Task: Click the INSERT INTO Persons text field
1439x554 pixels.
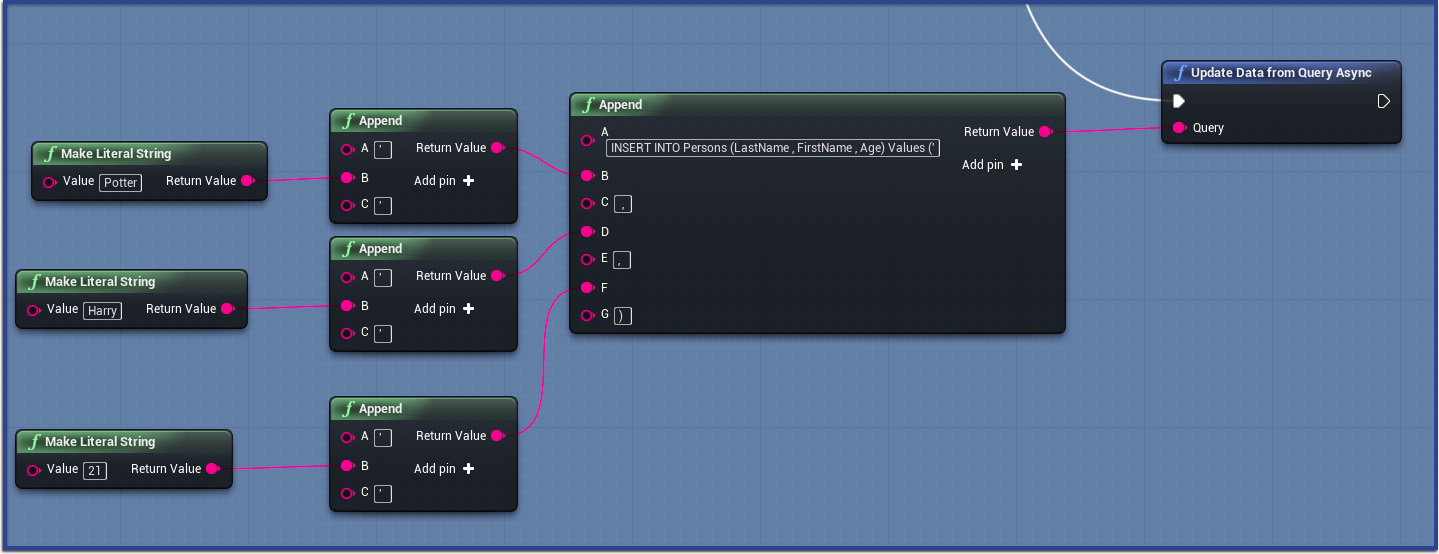Action: (773, 148)
